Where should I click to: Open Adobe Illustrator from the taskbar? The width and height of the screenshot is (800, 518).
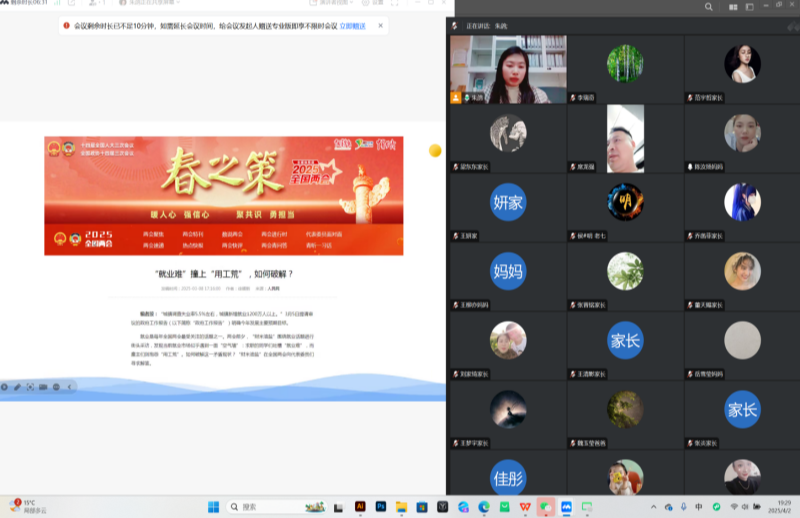360,507
